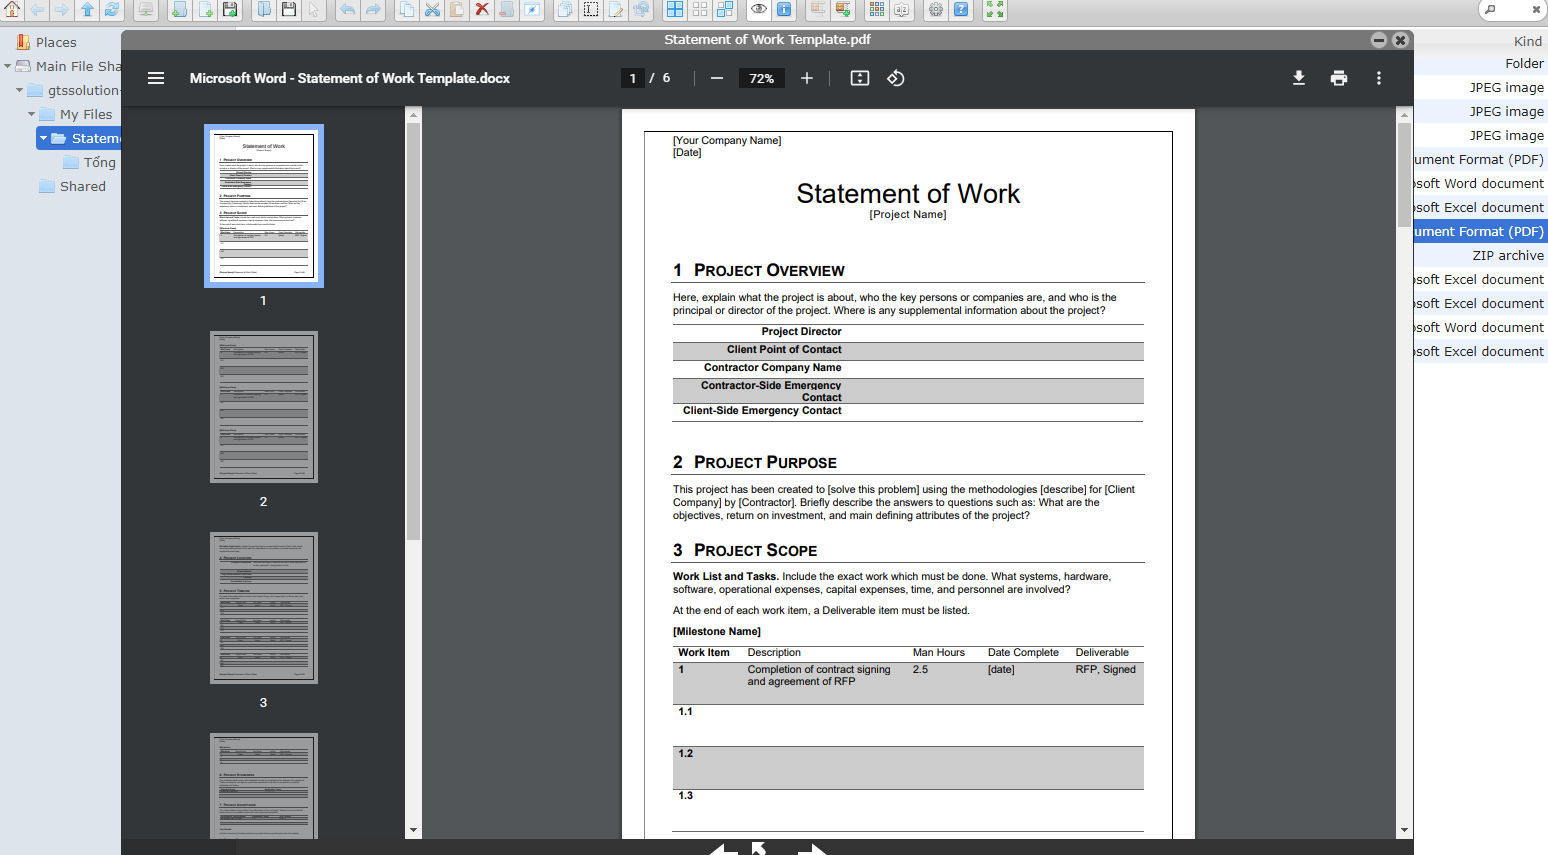1548x855 pixels.
Task: Open file manager preferences gear
Action: 936,10
